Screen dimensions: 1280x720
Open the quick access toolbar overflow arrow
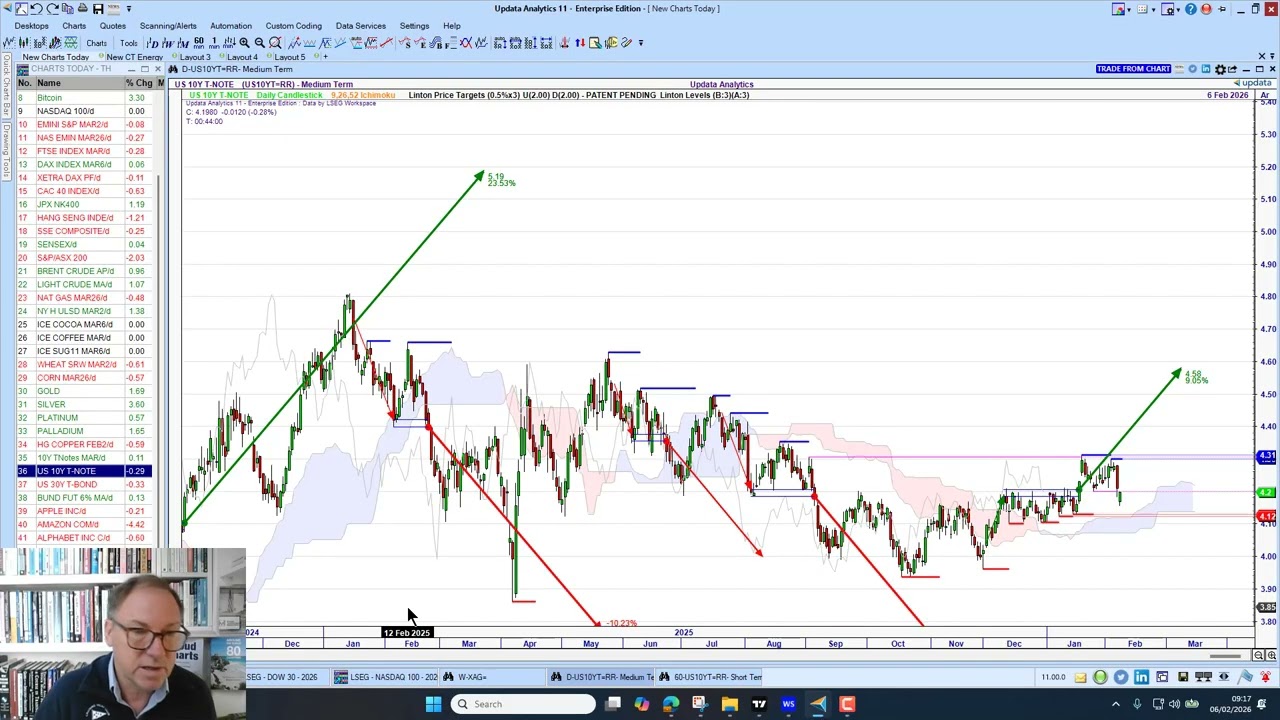[x=129, y=9]
